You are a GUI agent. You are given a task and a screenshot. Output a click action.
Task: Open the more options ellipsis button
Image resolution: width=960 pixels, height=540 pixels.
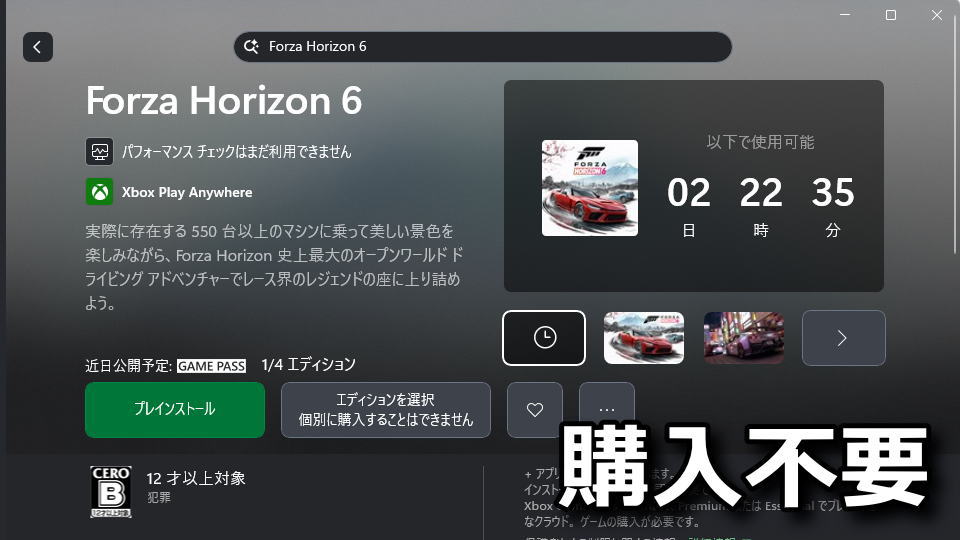click(x=607, y=410)
